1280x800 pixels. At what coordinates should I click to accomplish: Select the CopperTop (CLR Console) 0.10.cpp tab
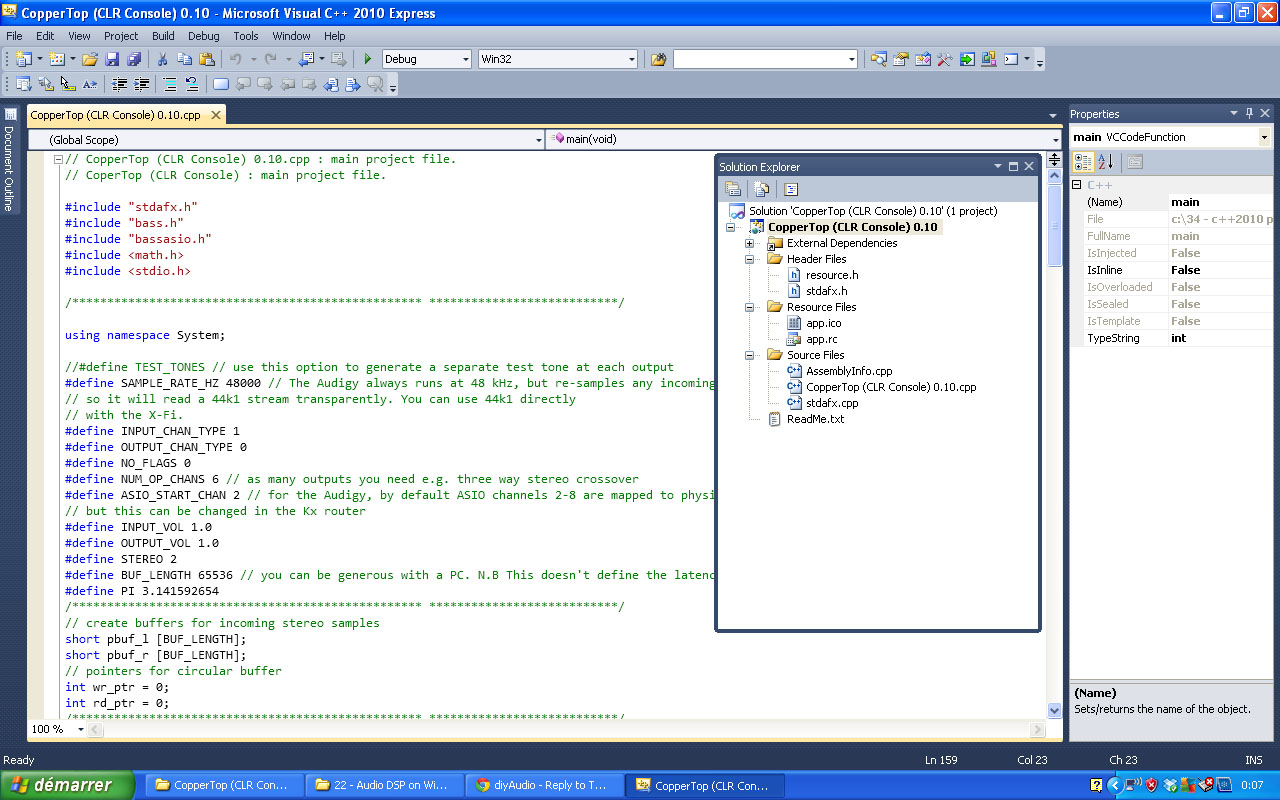pos(115,115)
